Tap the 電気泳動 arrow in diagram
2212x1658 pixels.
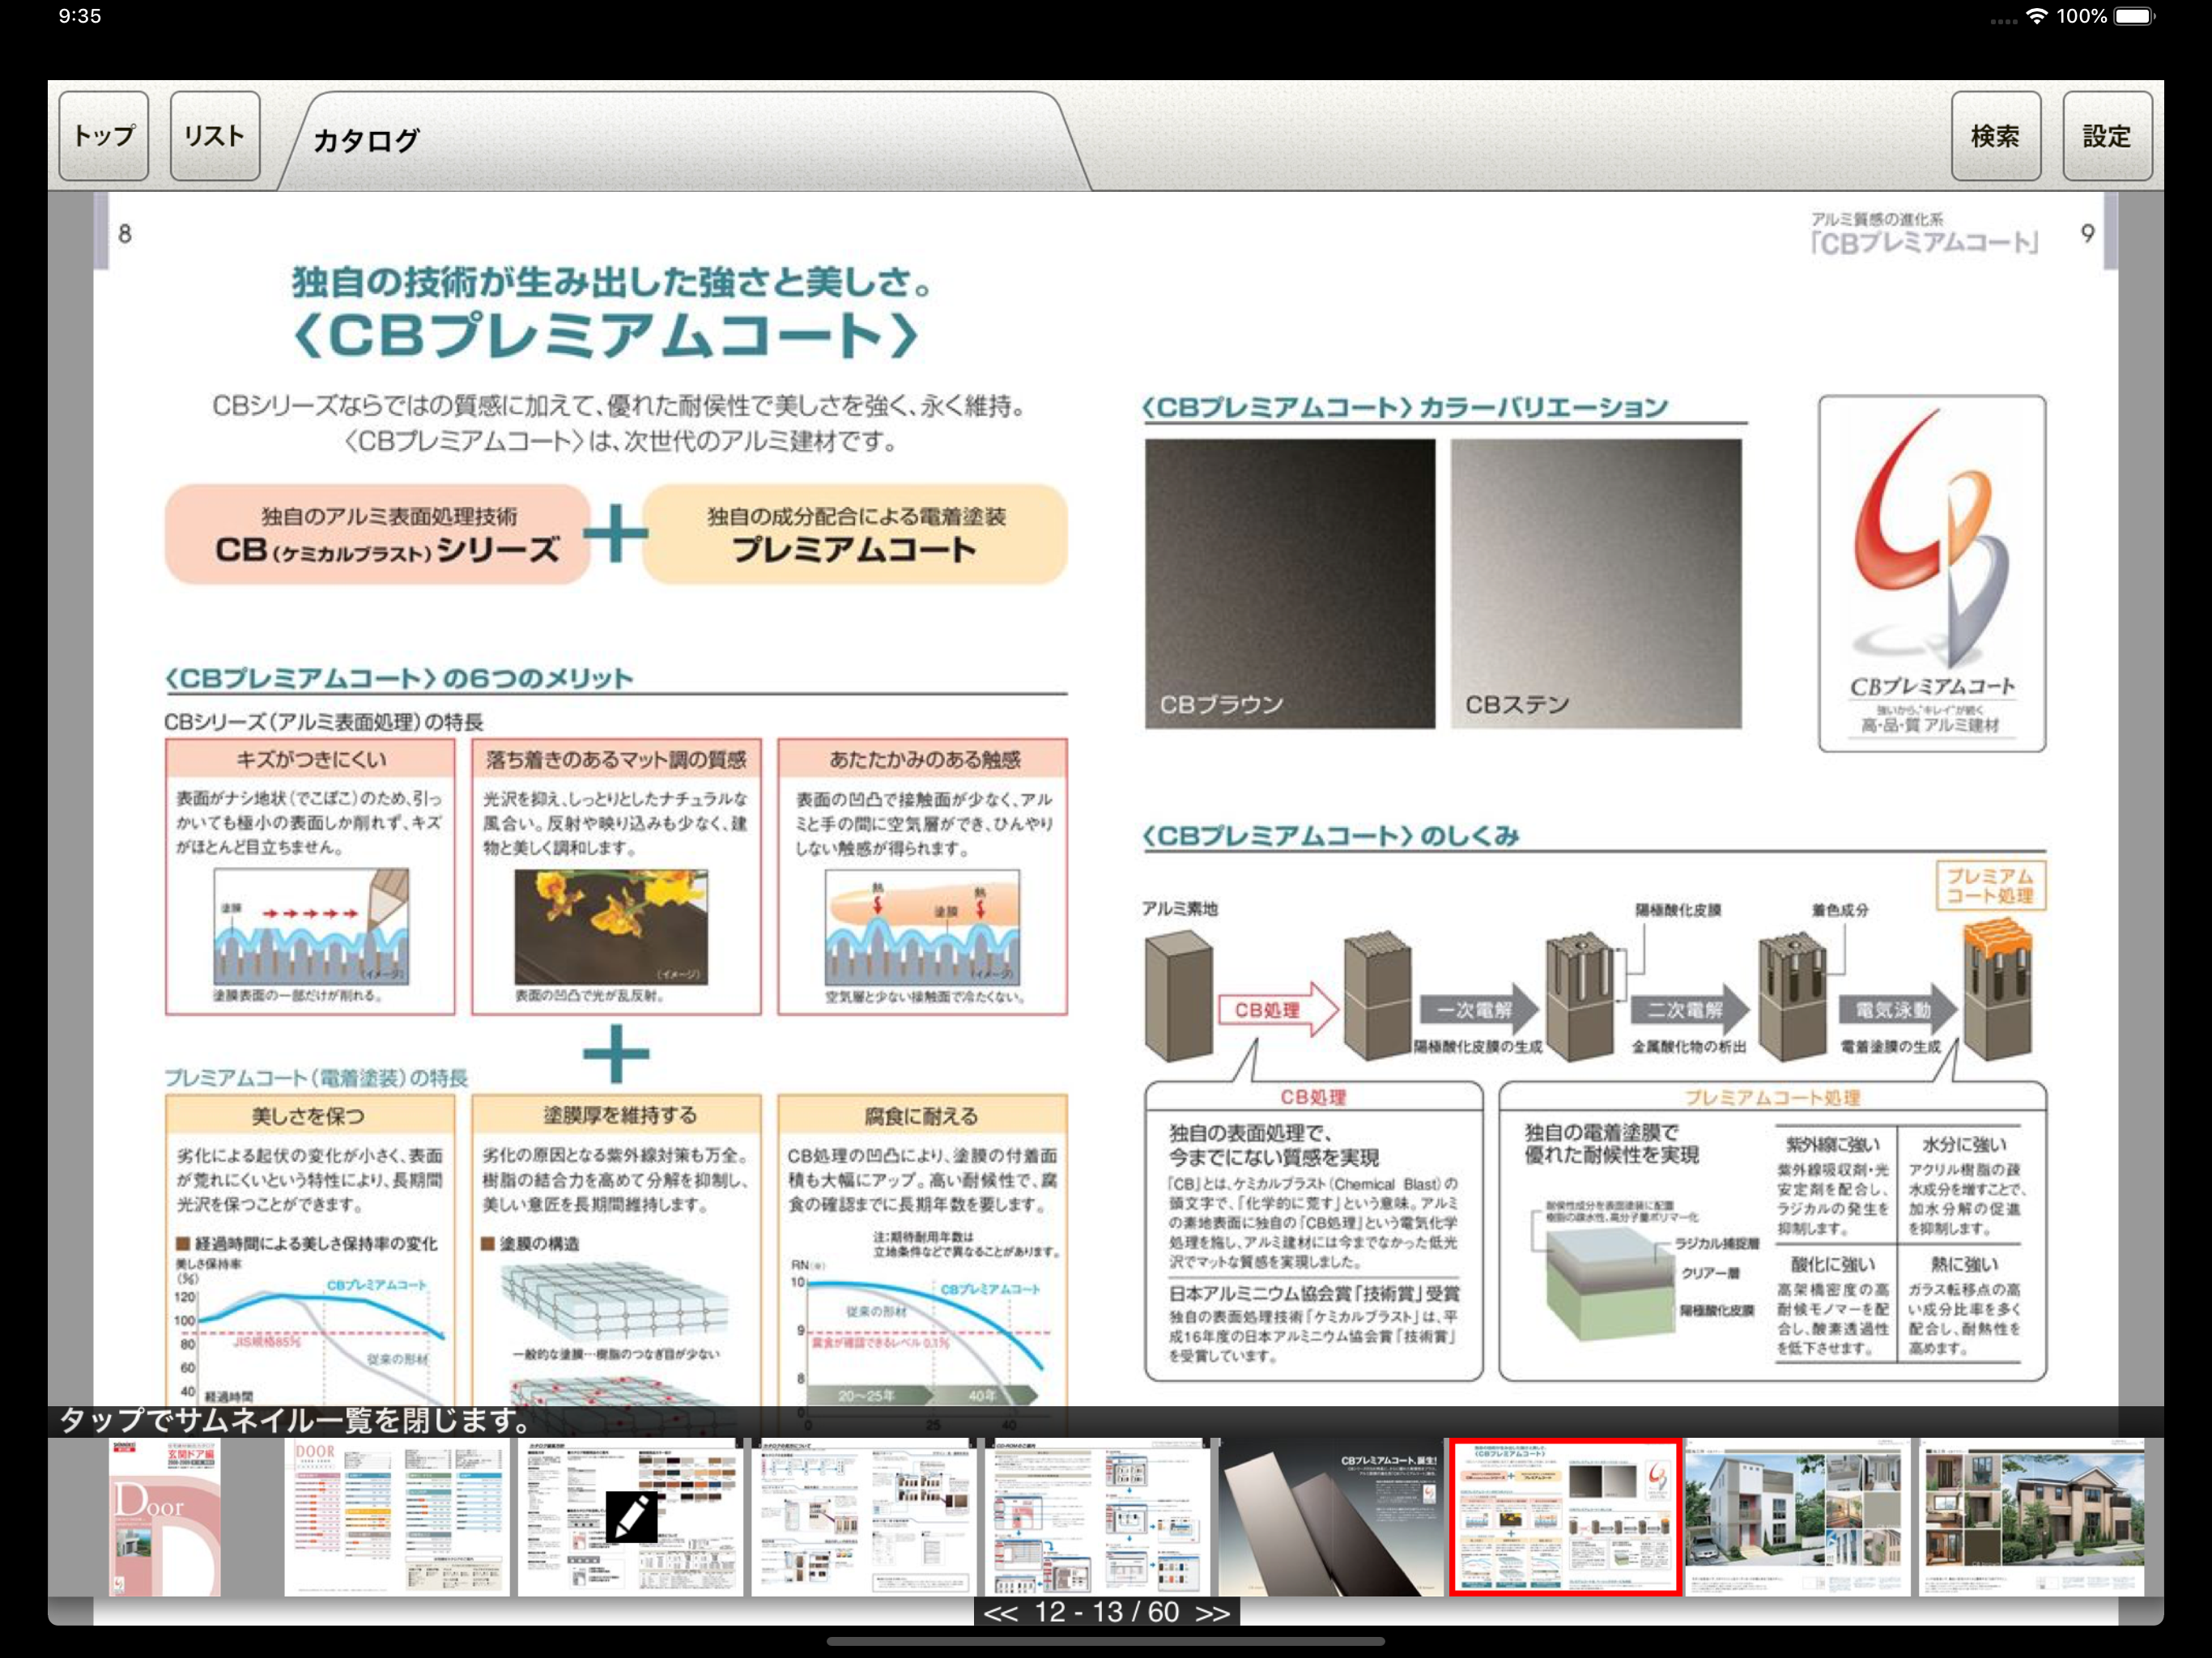coord(1899,1010)
